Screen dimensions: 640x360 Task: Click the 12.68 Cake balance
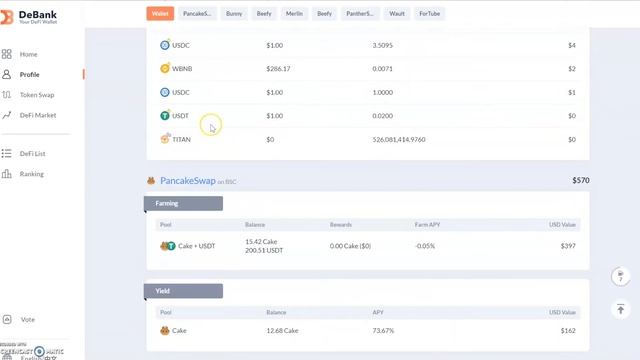[x=282, y=331]
